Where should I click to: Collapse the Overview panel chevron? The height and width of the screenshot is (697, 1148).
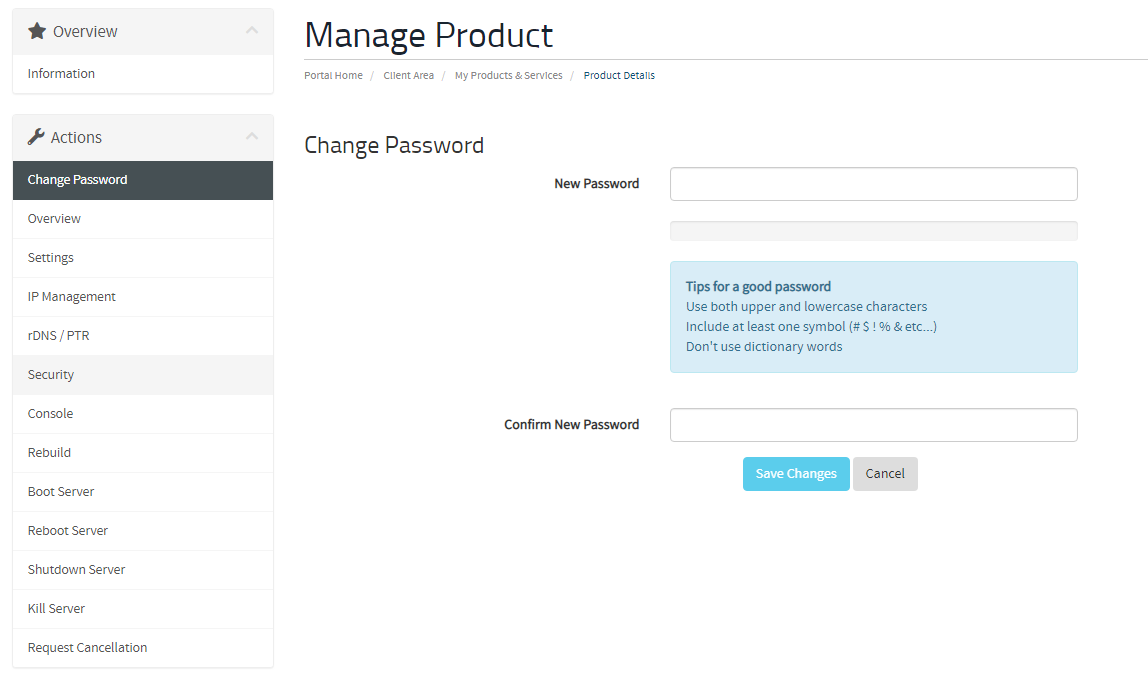point(252,31)
